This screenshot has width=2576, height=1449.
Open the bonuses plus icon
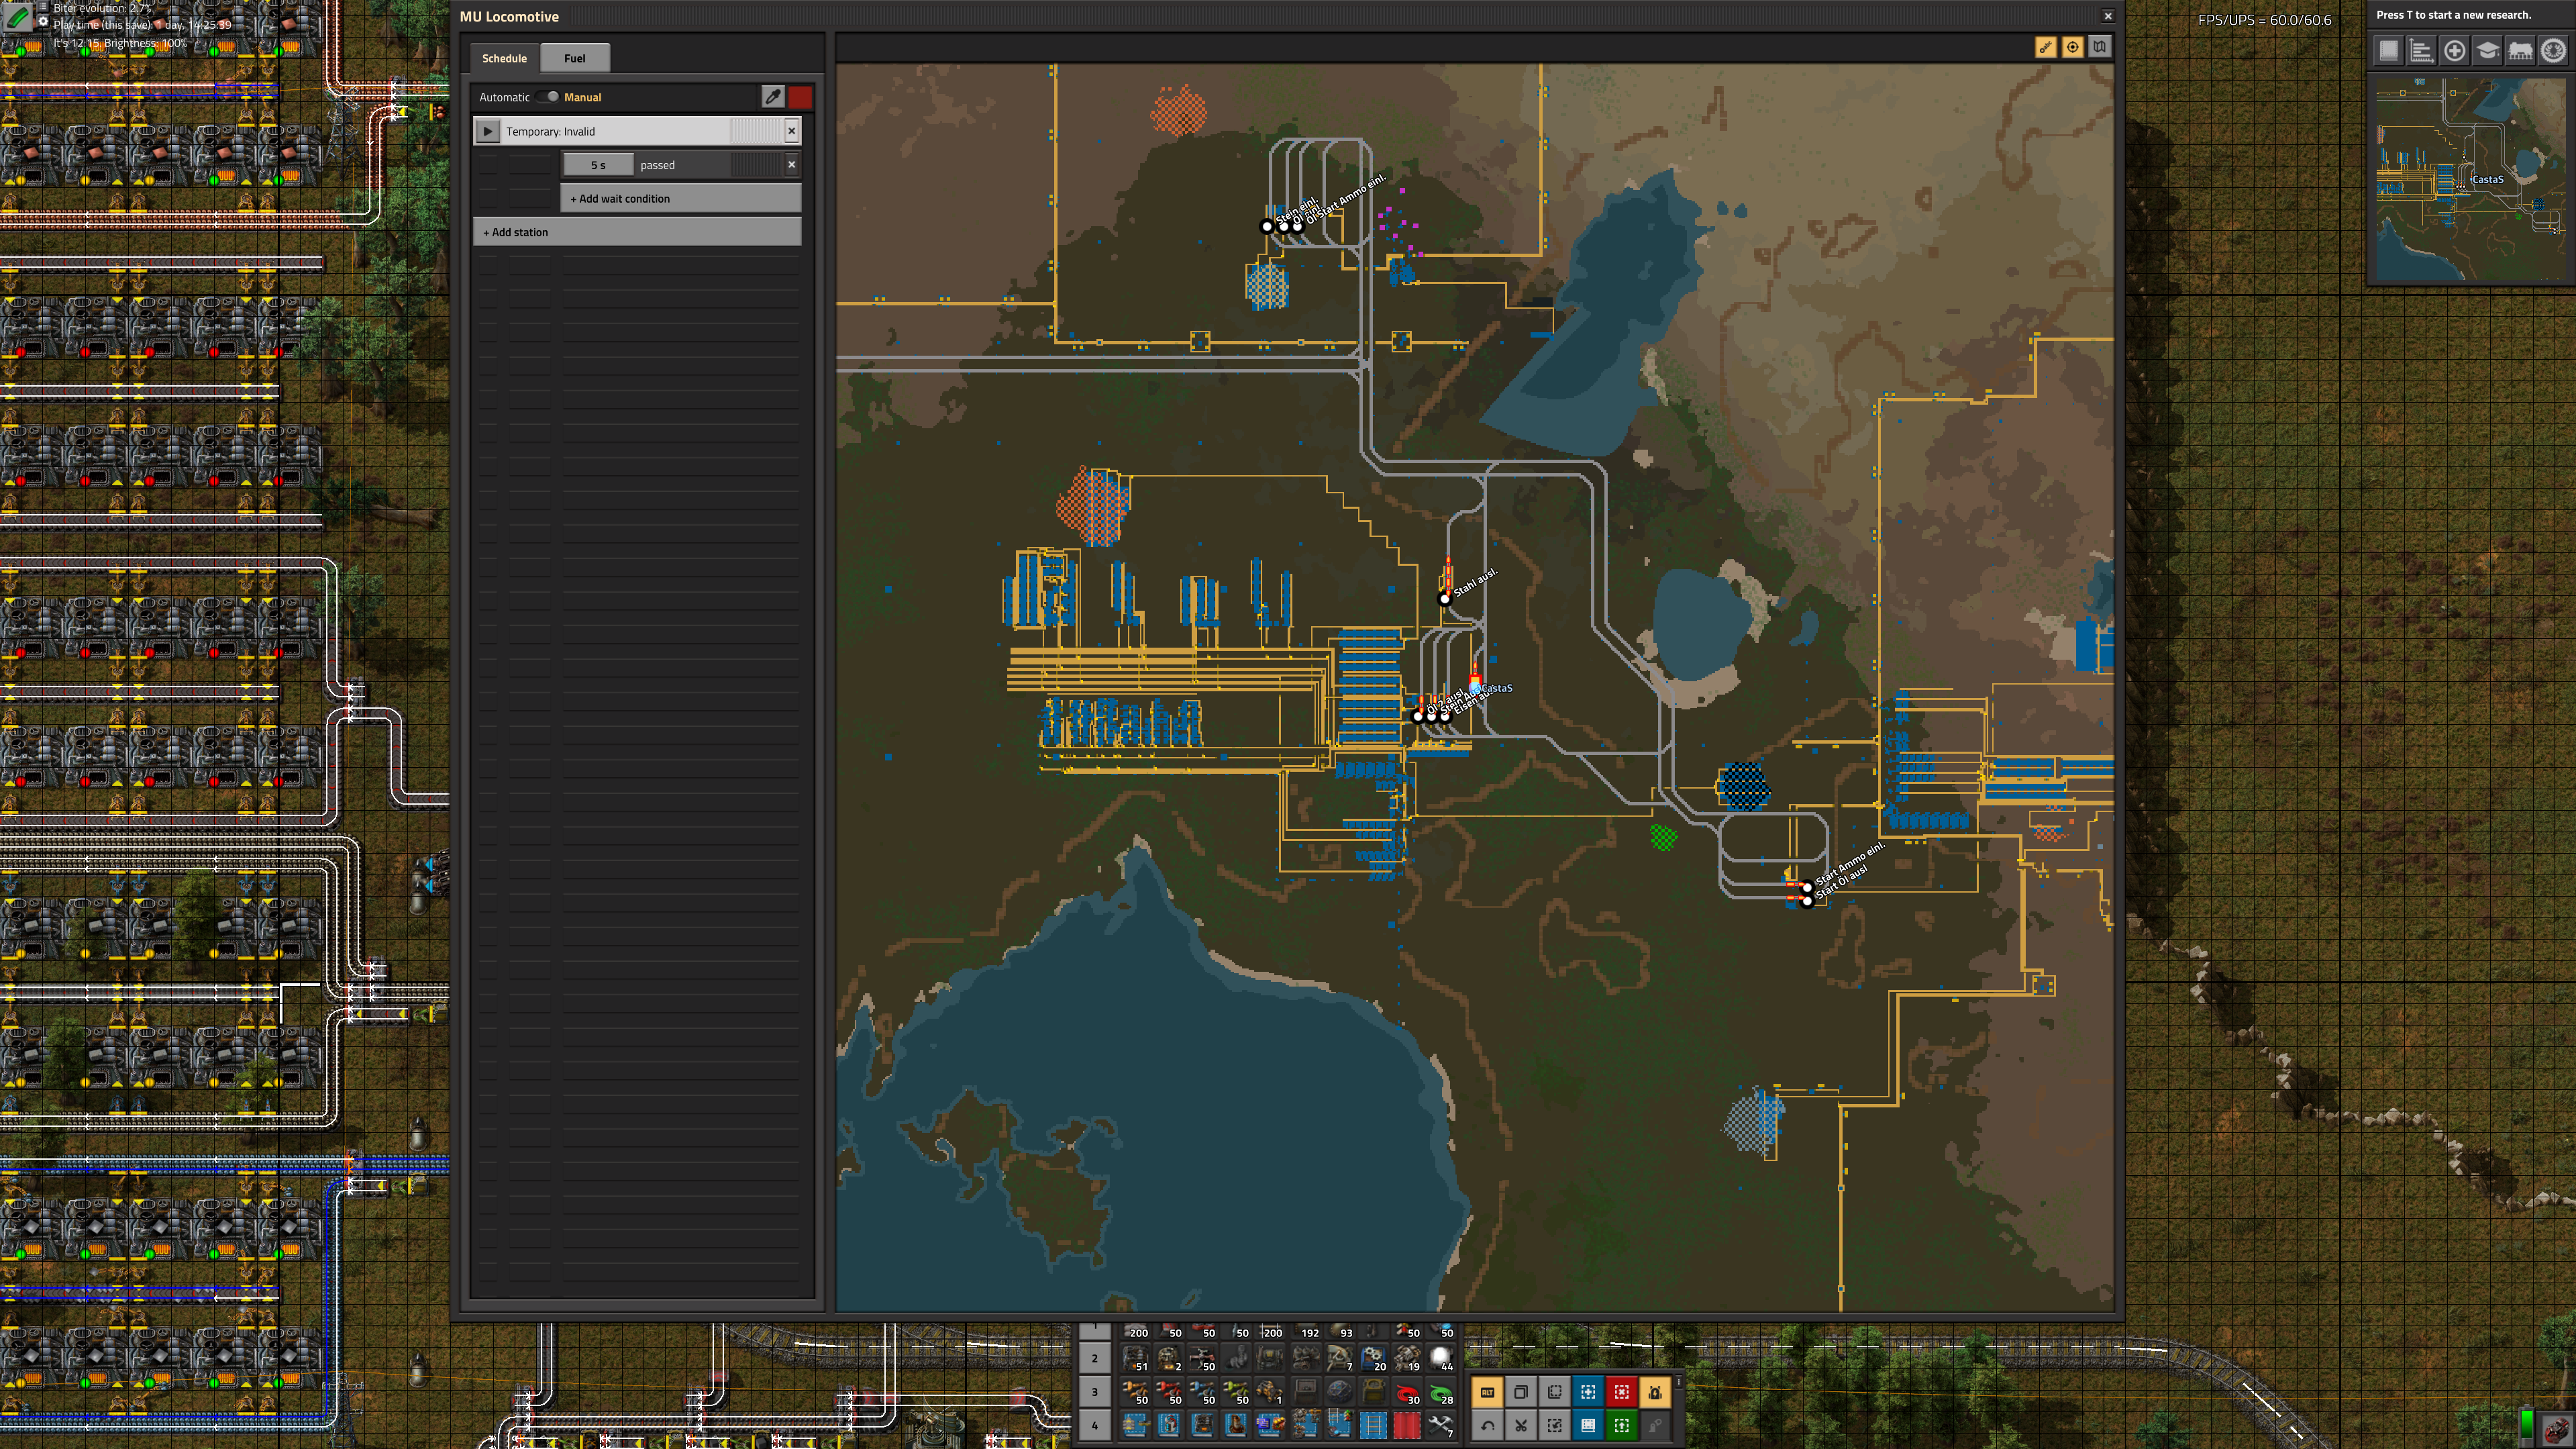pyautogui.click(x=2454, y=51)
